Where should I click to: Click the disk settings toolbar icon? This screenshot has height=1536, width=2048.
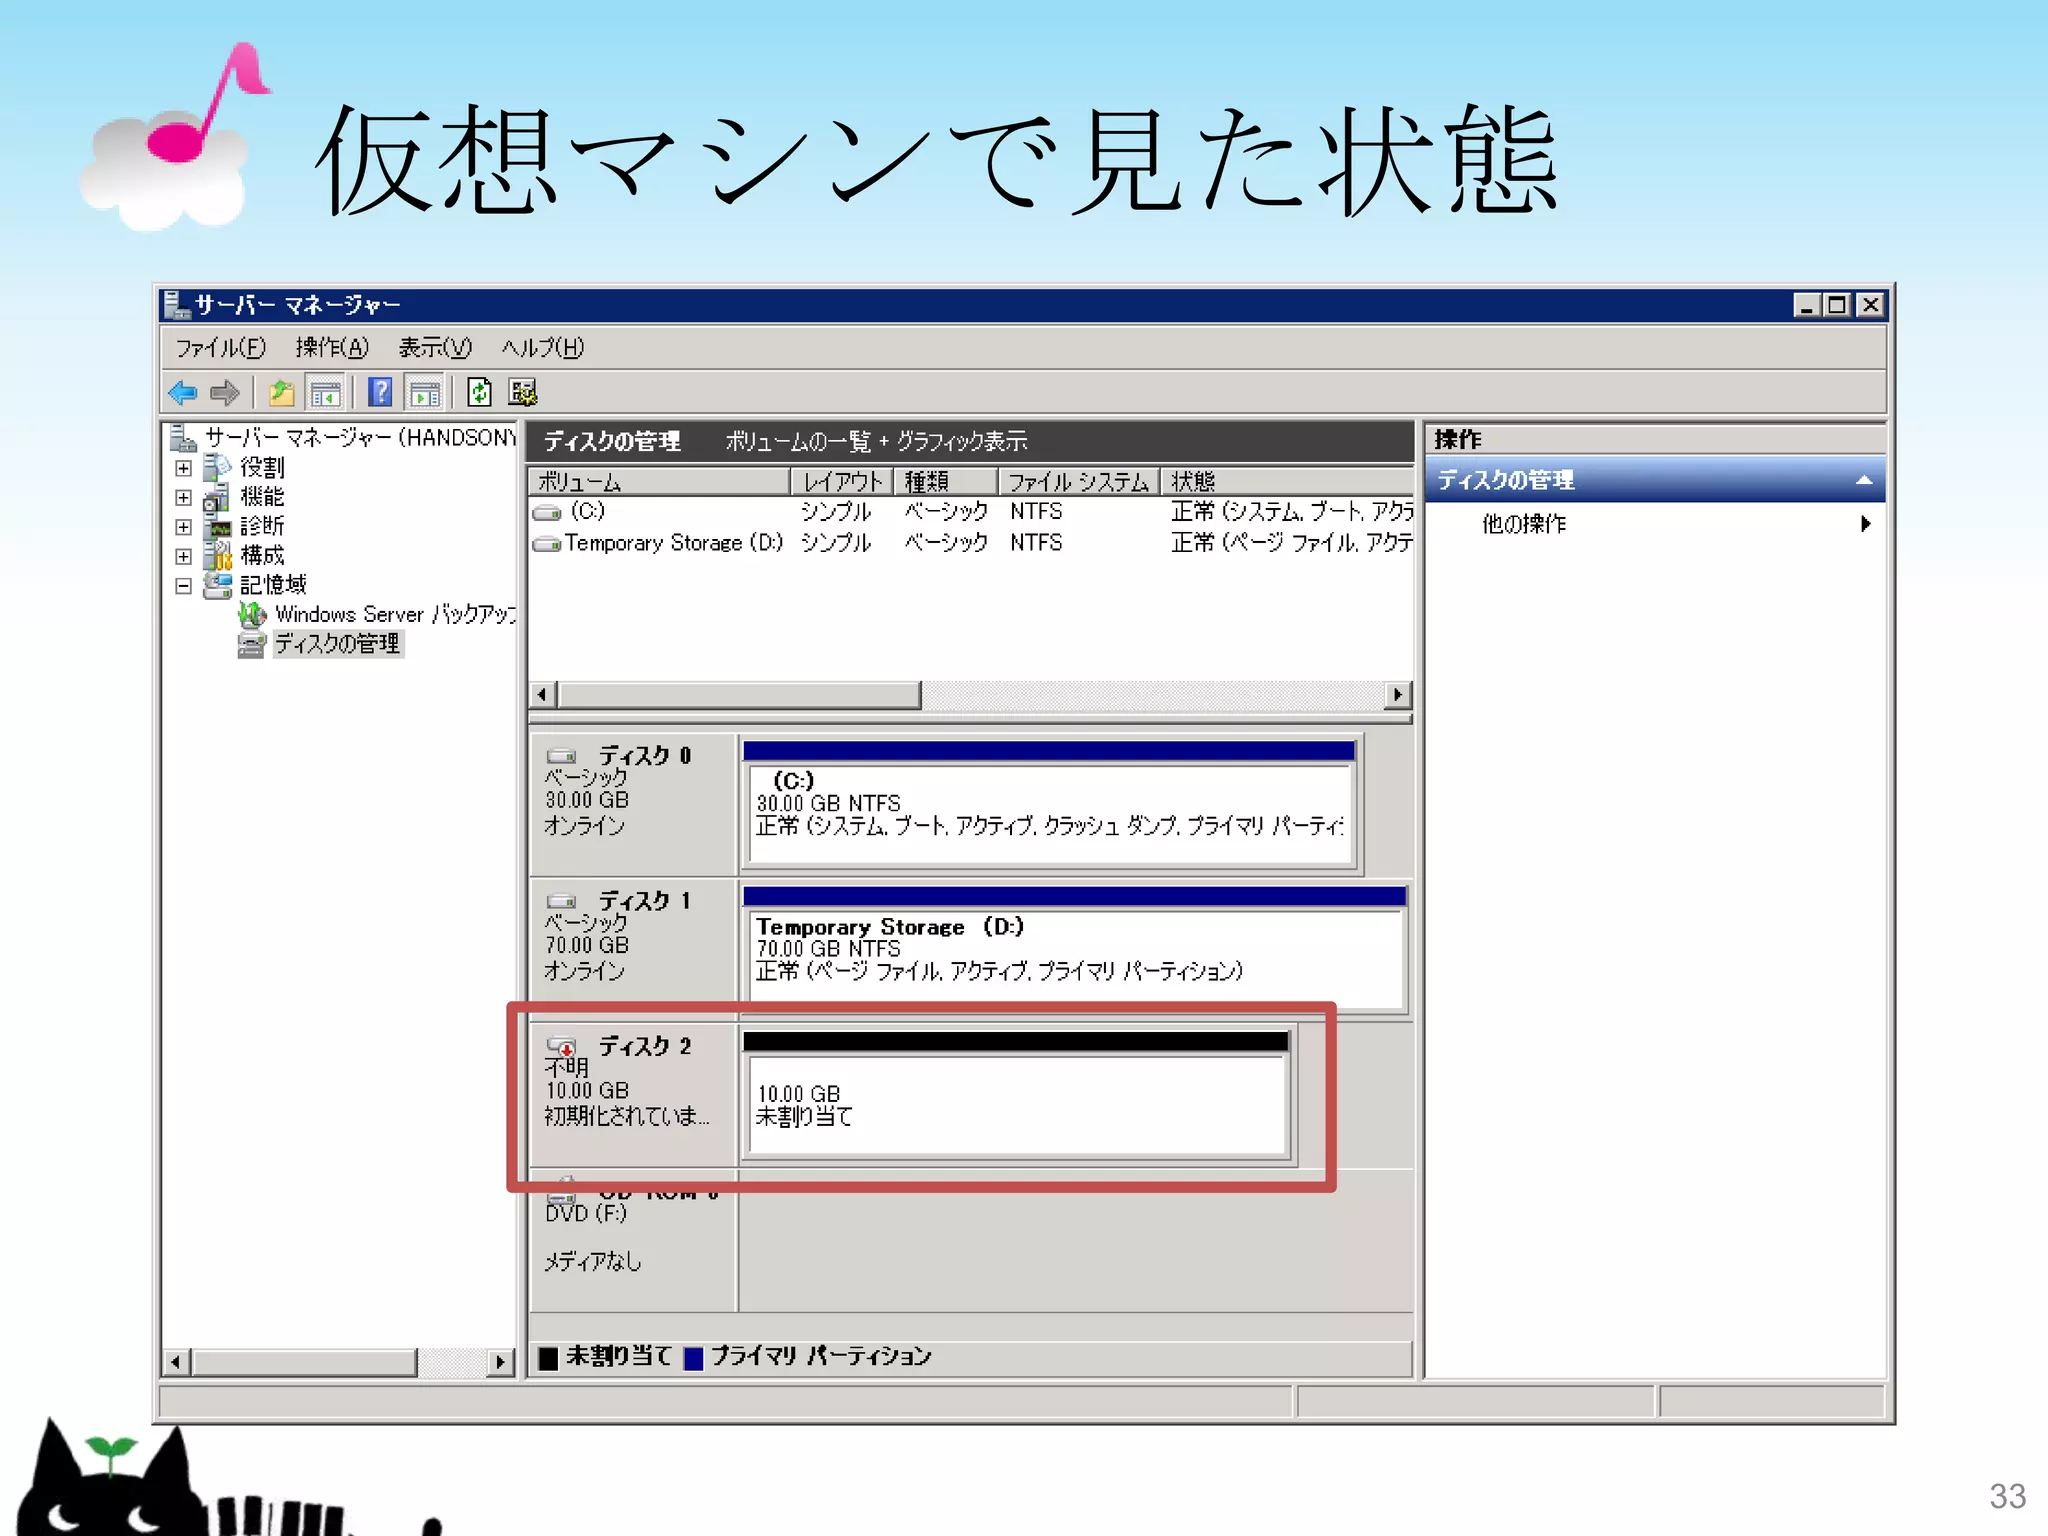(x=523, y=392)
